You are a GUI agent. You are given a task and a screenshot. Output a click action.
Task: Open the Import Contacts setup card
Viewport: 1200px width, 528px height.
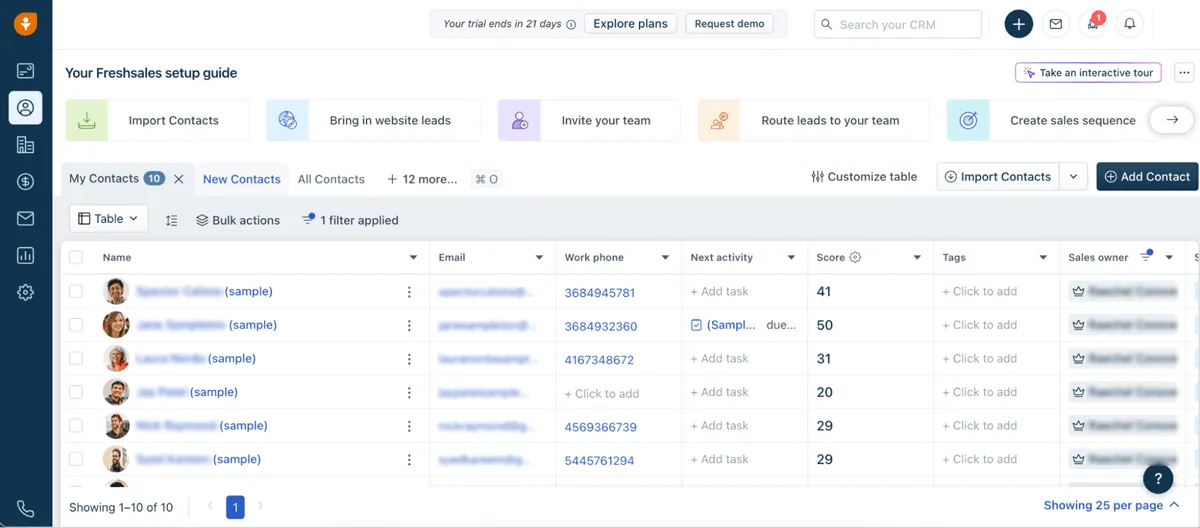click(x=157, y=120)
